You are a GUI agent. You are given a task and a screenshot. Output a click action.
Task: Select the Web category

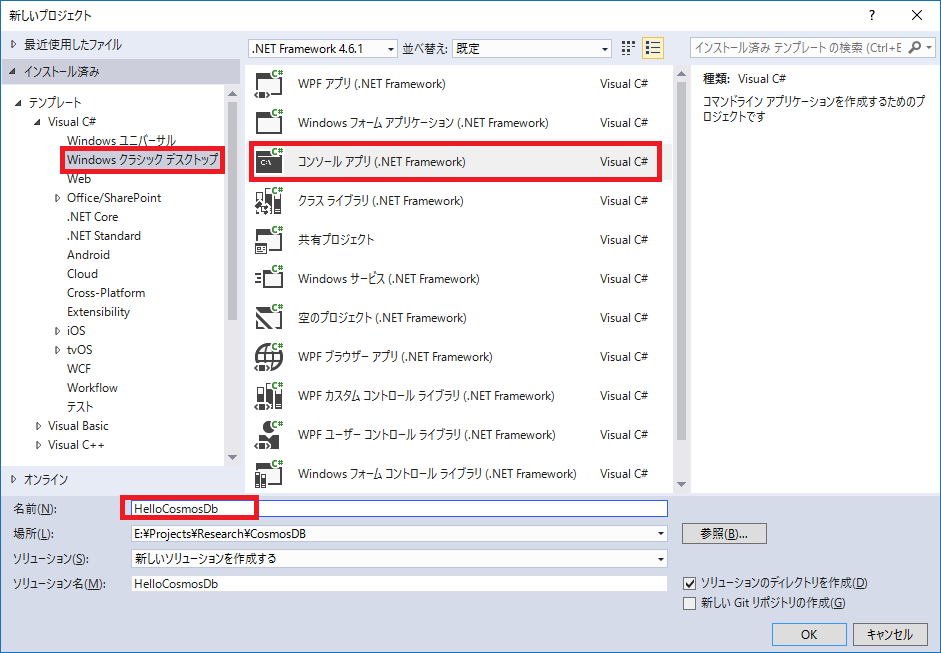[79, 179]
